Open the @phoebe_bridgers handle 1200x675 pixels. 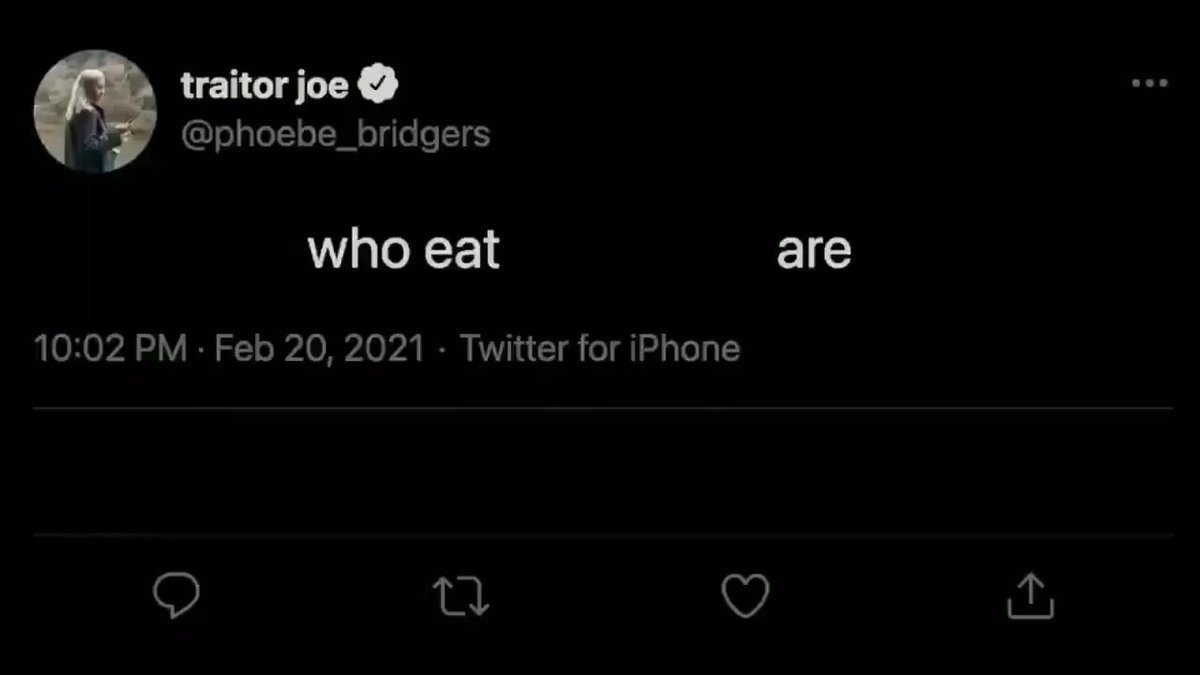tap(335, 134)
